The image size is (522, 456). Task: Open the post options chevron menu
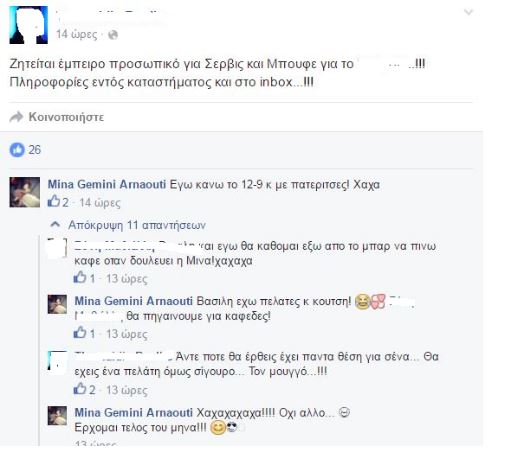click(469, 13)
